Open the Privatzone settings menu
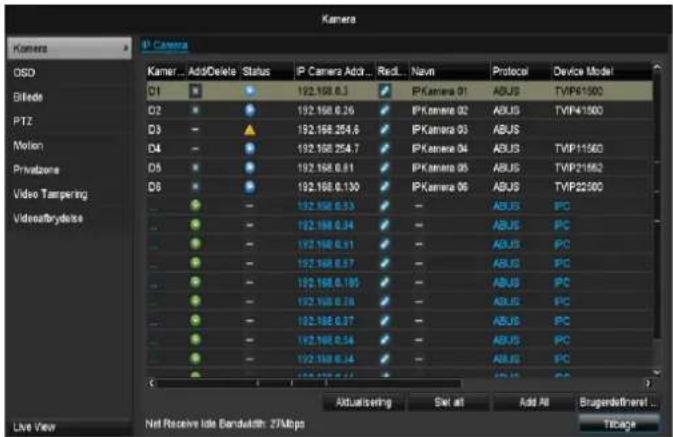This screenshot has width=673, height=437. tap(36, 170)
